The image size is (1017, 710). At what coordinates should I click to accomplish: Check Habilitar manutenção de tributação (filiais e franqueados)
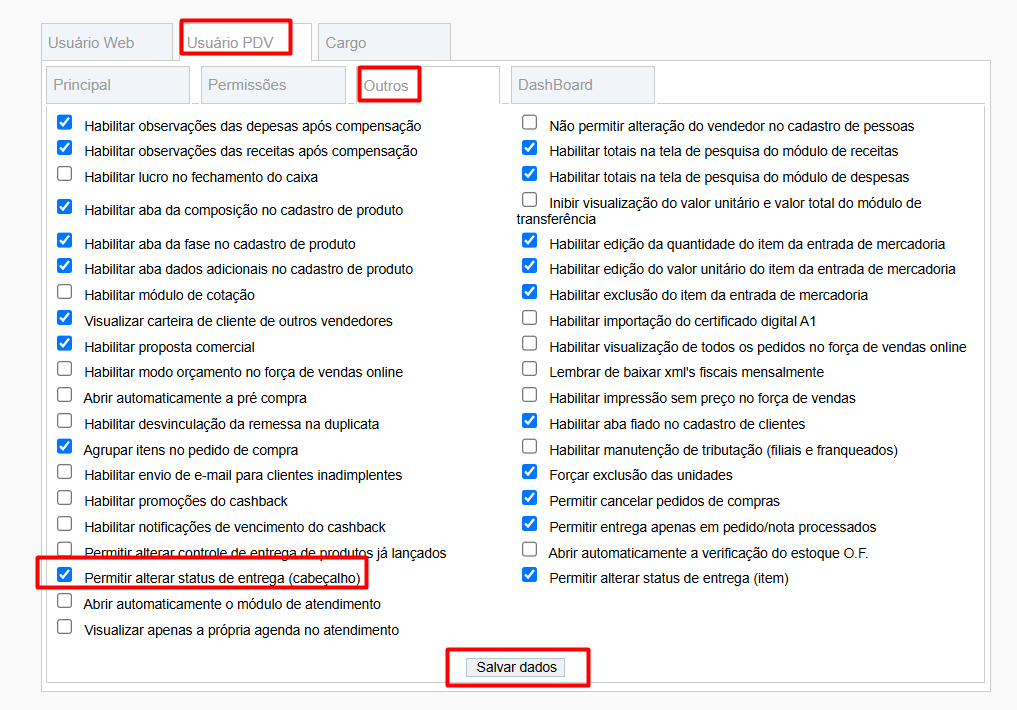coord(529,446)
